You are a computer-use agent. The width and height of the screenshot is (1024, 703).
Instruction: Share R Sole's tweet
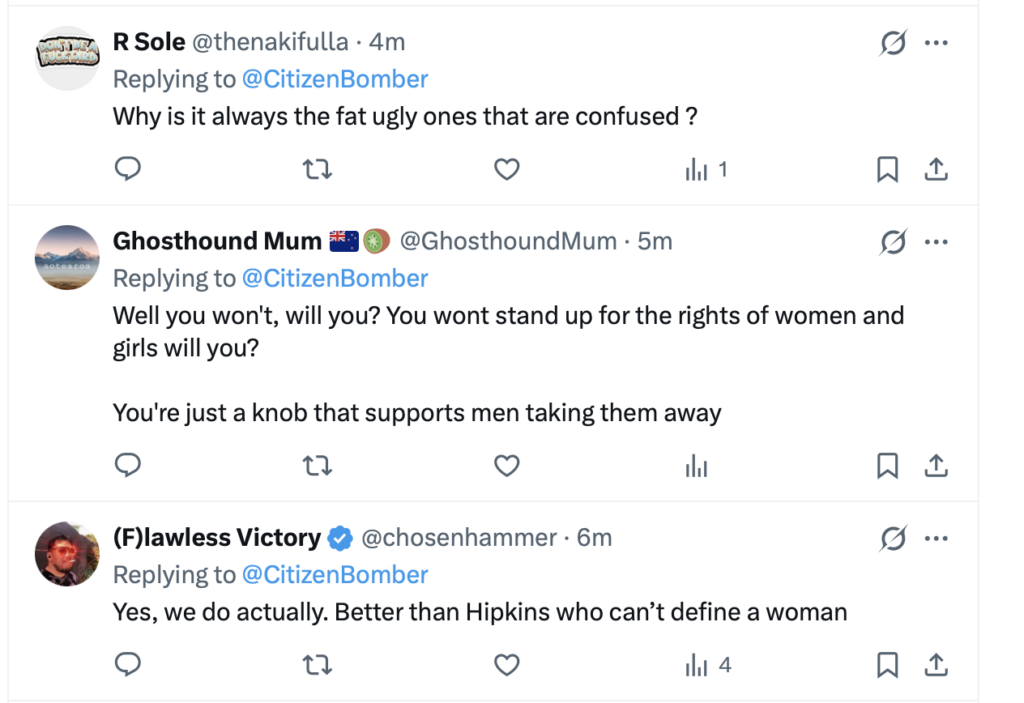pos(935,170)
